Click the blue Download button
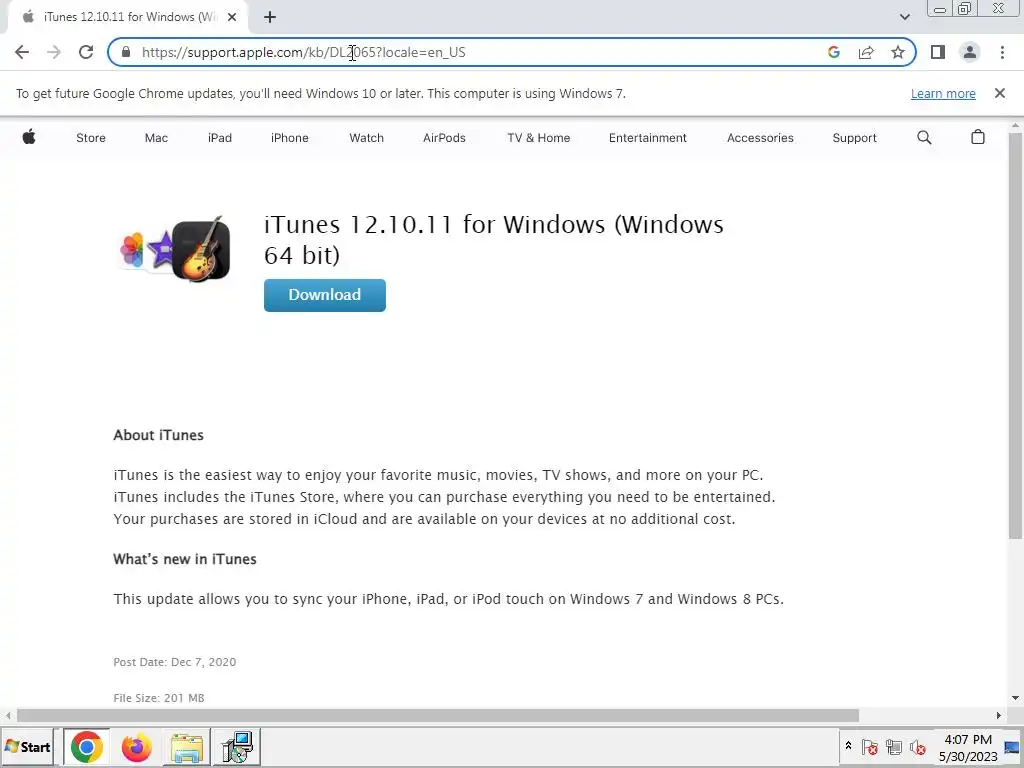 [x=325, y=295]
